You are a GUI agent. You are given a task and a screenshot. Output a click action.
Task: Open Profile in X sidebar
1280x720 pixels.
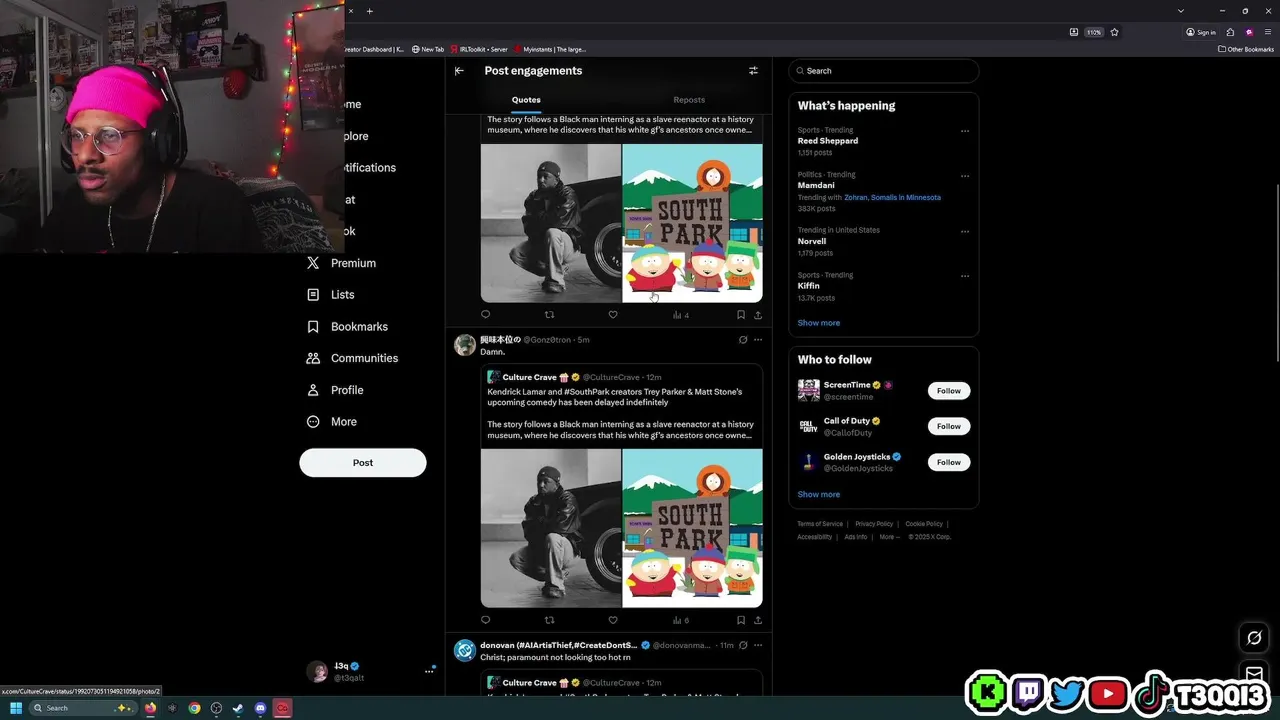335,390
